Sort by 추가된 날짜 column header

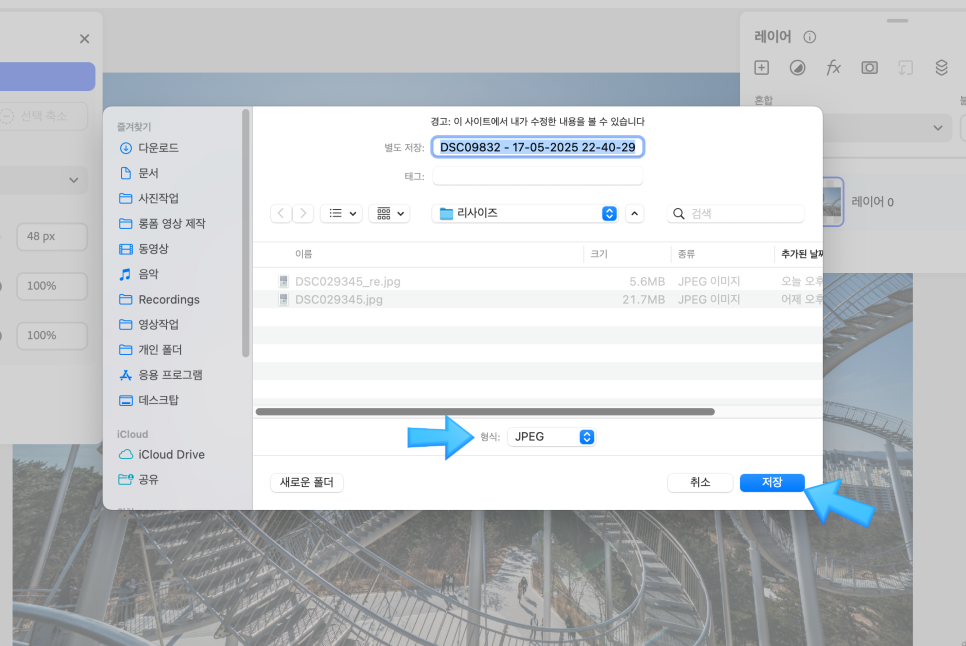pyautogui.click(x=800, y=254)
